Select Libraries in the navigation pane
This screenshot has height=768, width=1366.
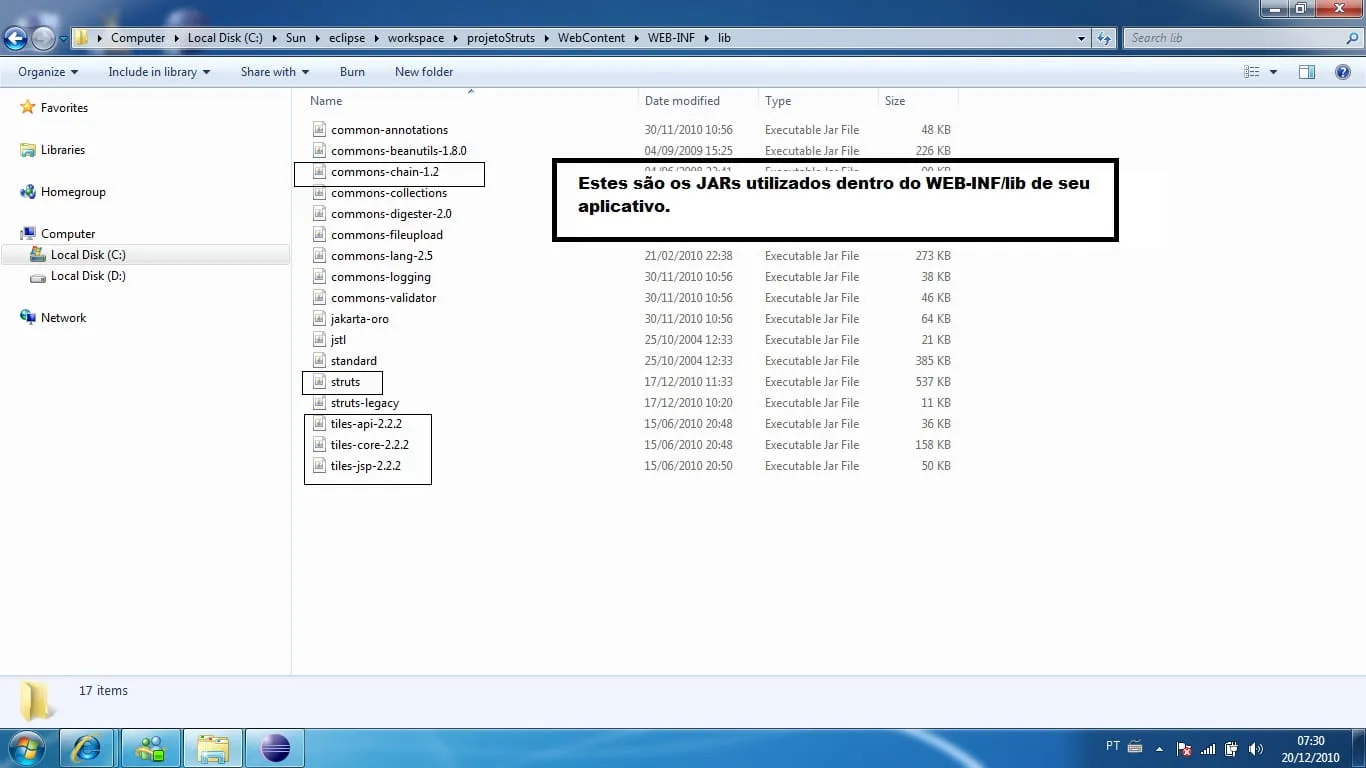point(63,150)
